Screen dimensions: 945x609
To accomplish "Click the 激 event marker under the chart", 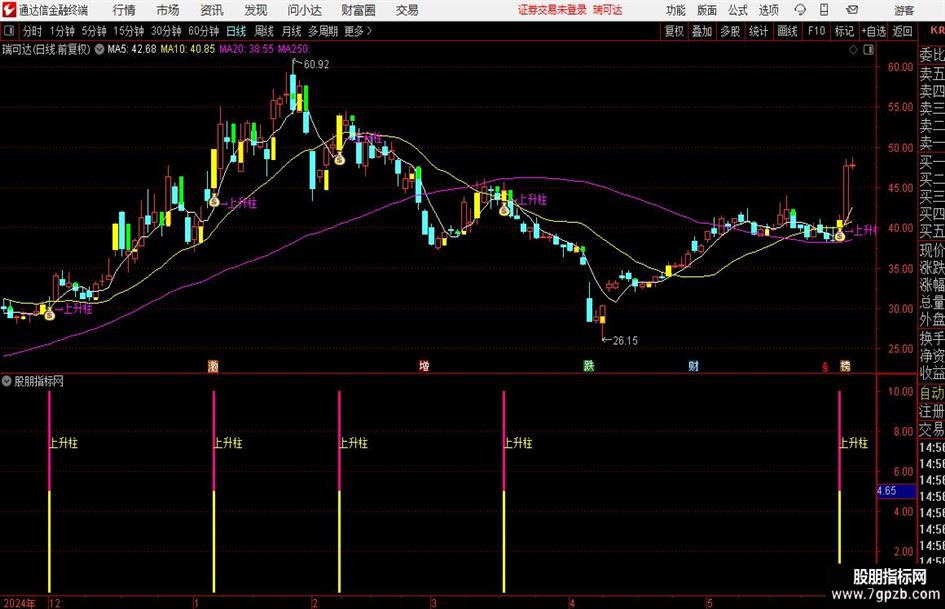I will (x=213, y=366).
